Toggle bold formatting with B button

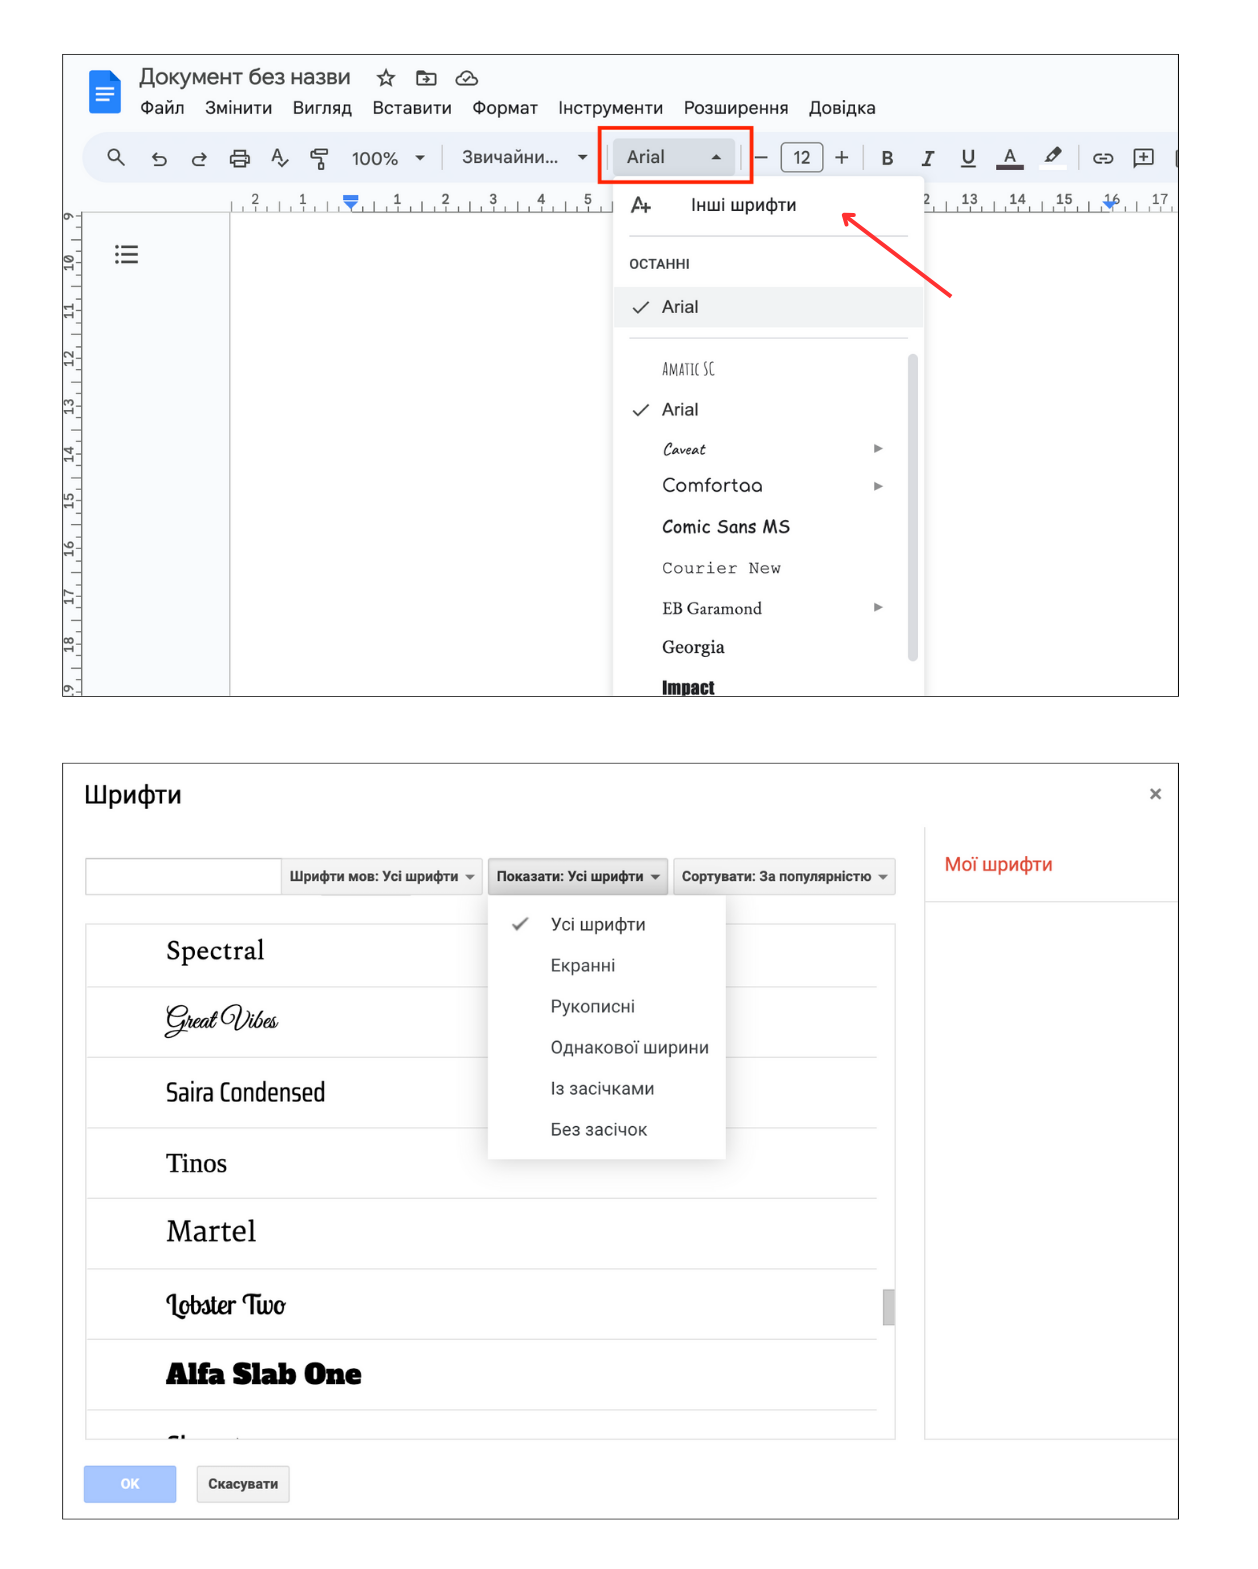tap(887, 158)
